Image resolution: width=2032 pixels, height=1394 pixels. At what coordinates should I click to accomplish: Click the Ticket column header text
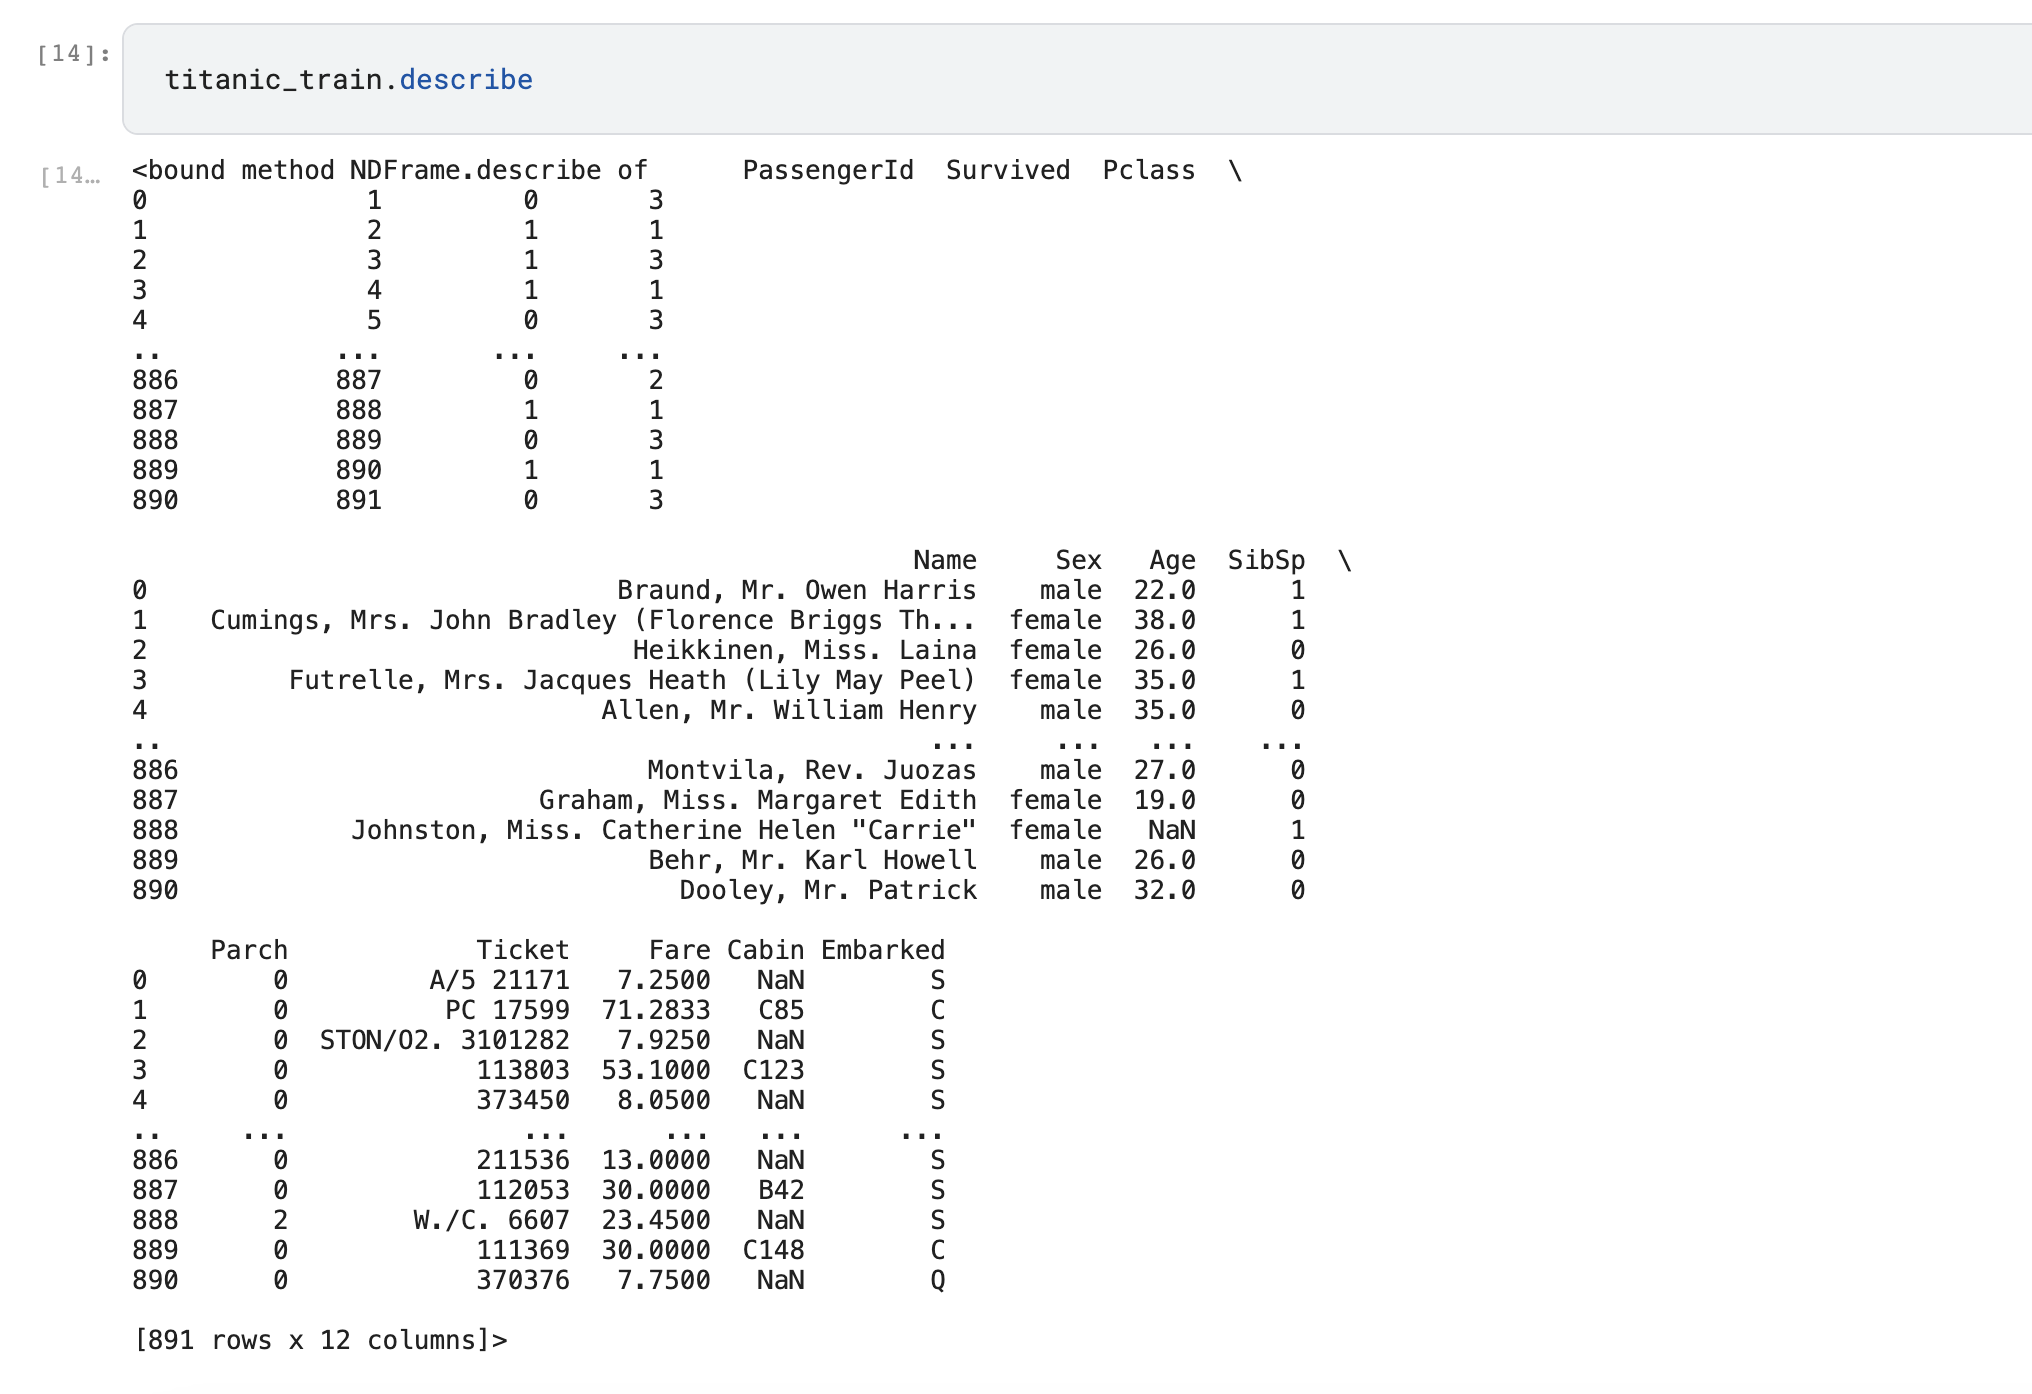coord(522,951)
